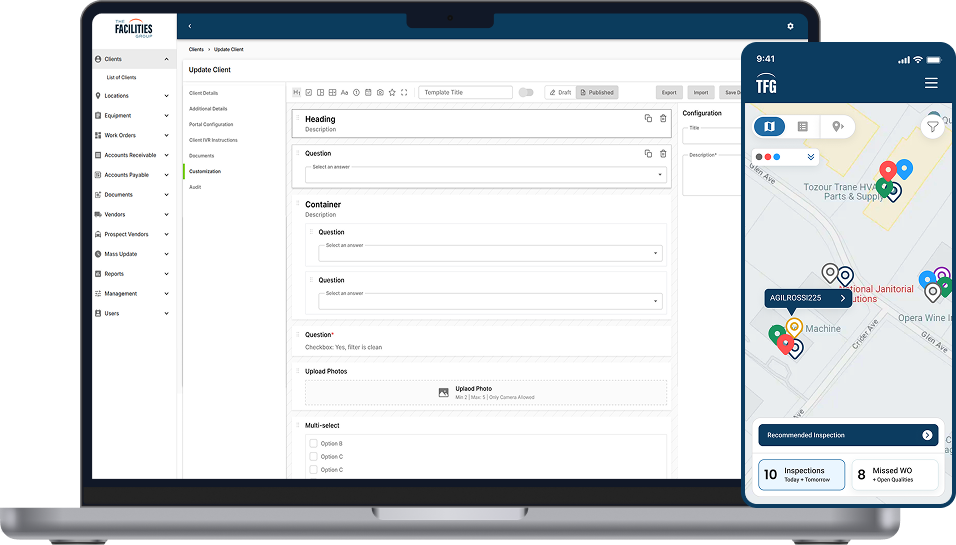Switch to map view in mobile app
This screenshot has height=545, width=956.
tap(769, 126)
